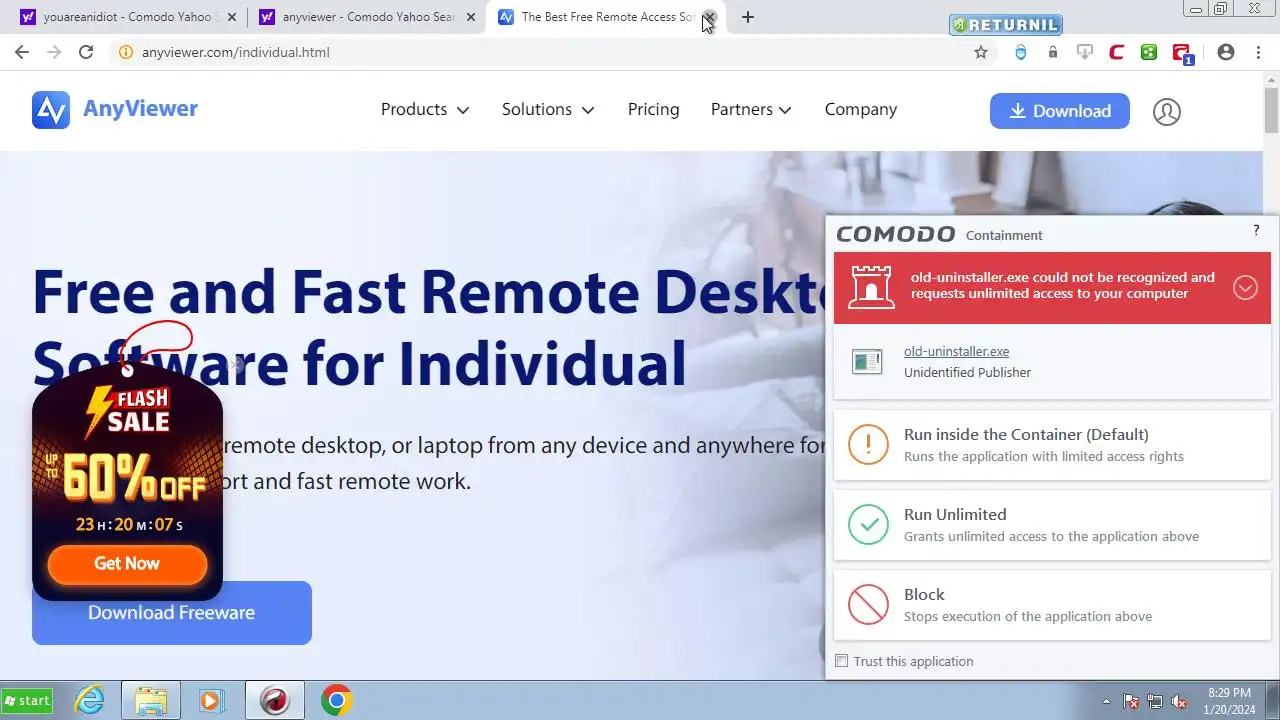Click the Returnil floating toolbar
This screenshot has height=720, width=1280.
pyautogui.click(x=1006, y=25)
